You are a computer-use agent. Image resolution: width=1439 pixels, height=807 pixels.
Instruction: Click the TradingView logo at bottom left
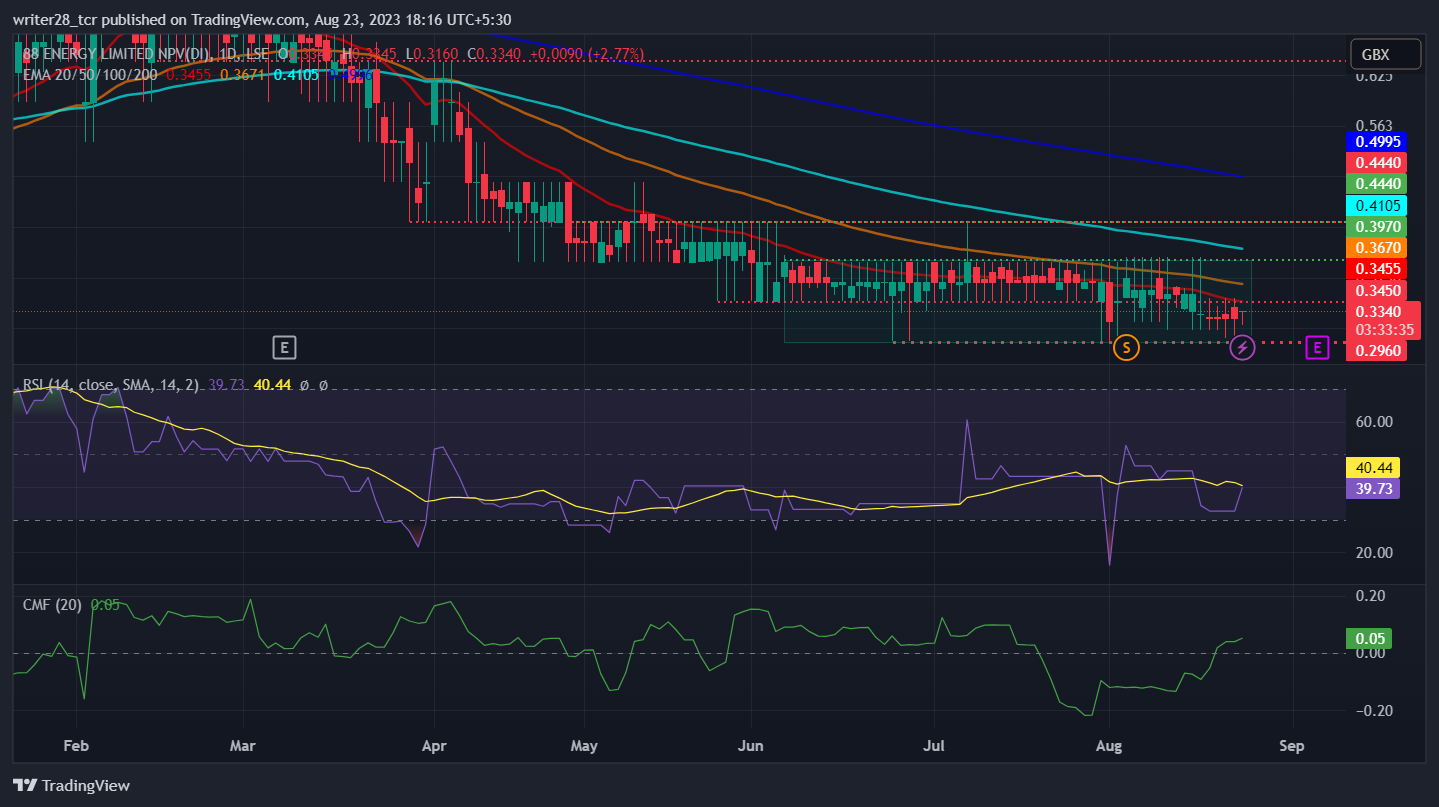point(71,785)
